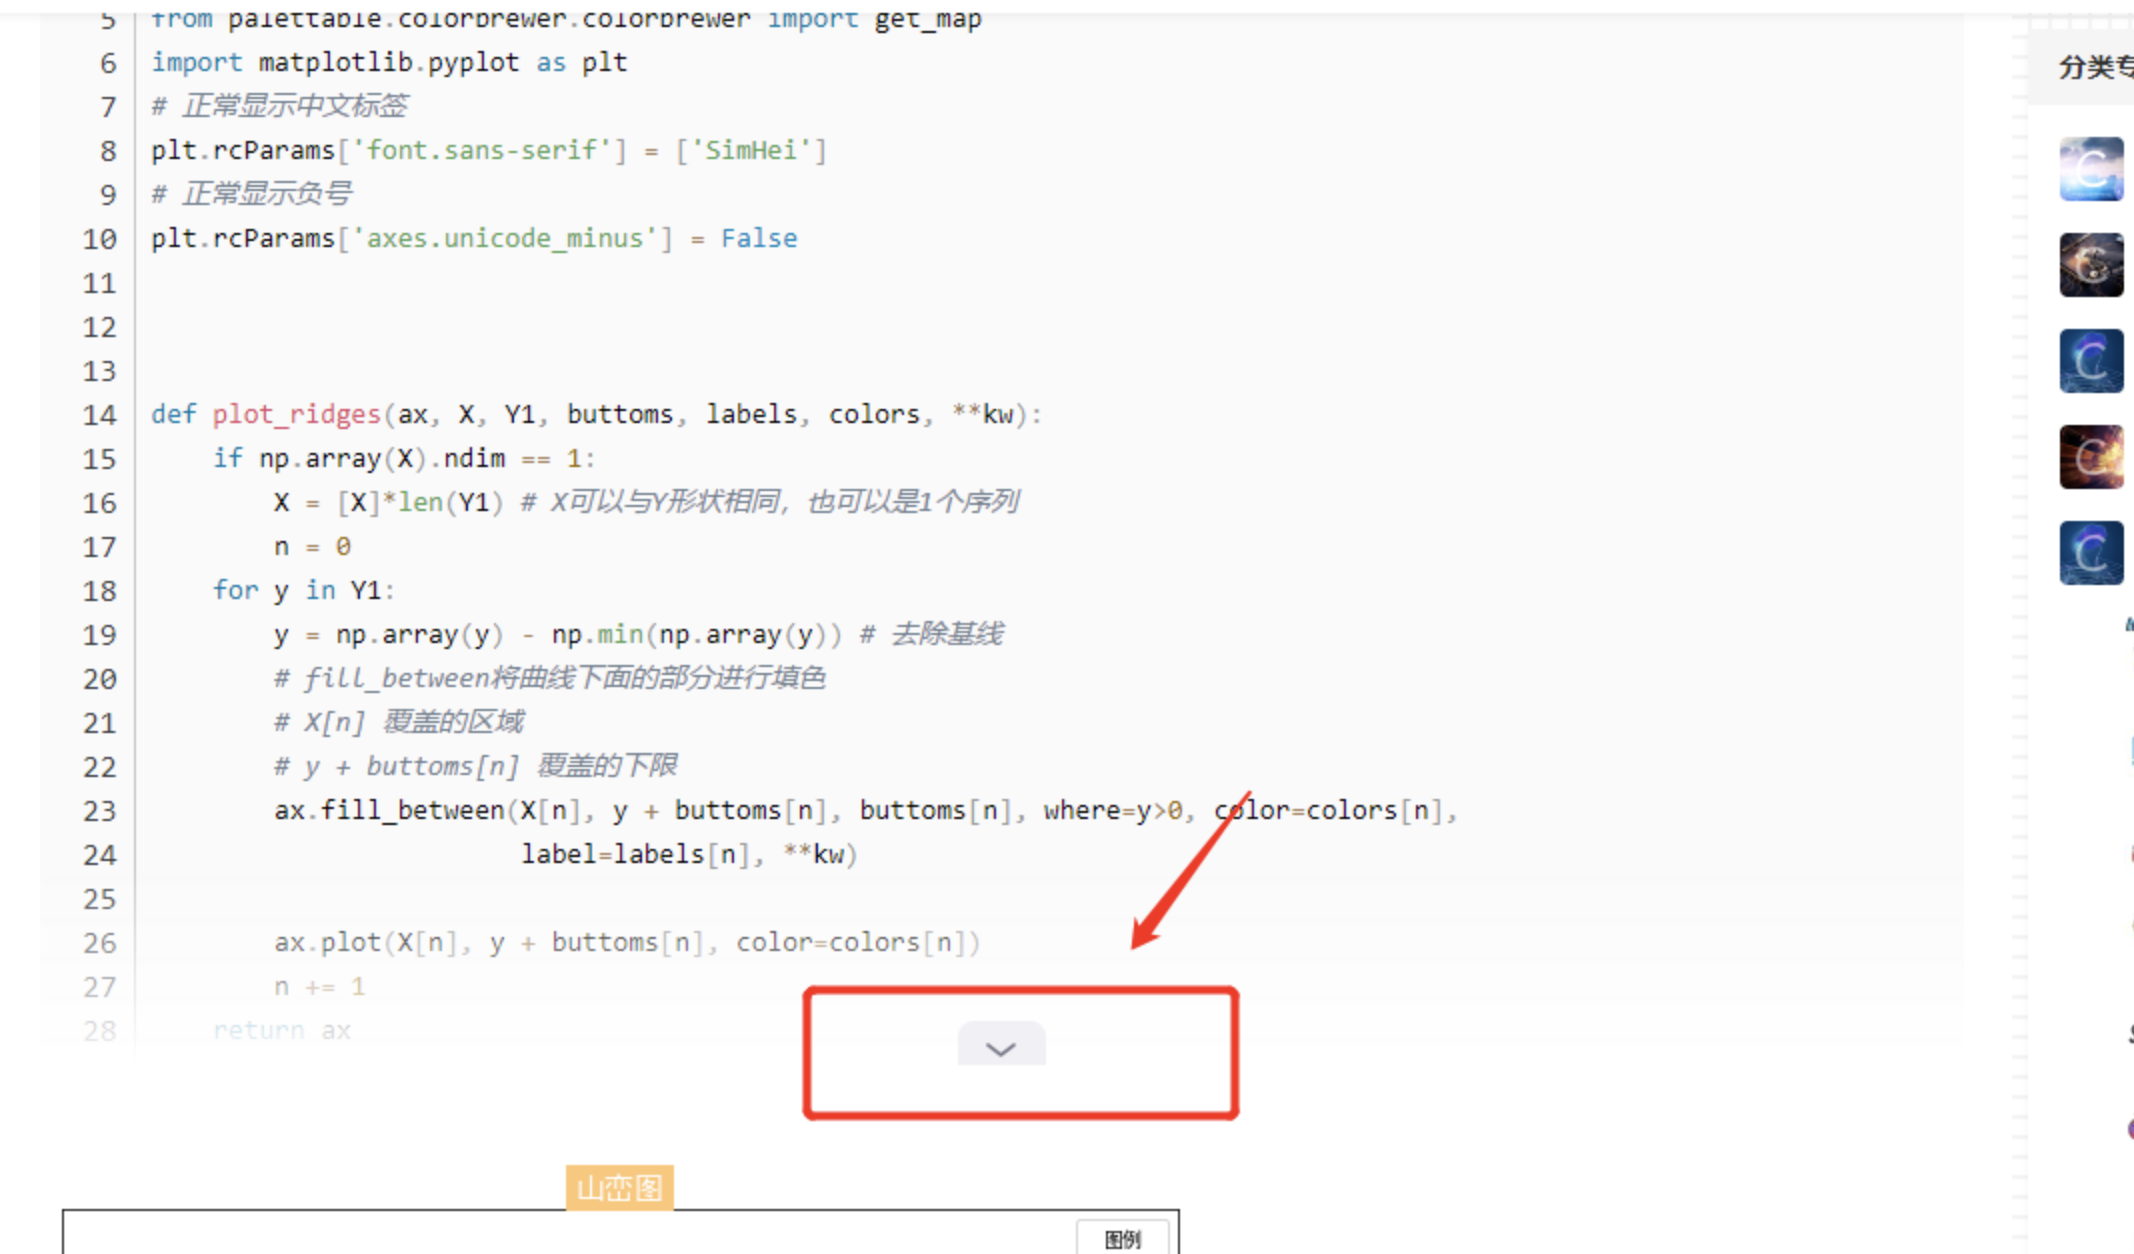This screenshot has height=1254, width=2134.
Task: Click the 'for y in Y1:' line
Action: 303,591
